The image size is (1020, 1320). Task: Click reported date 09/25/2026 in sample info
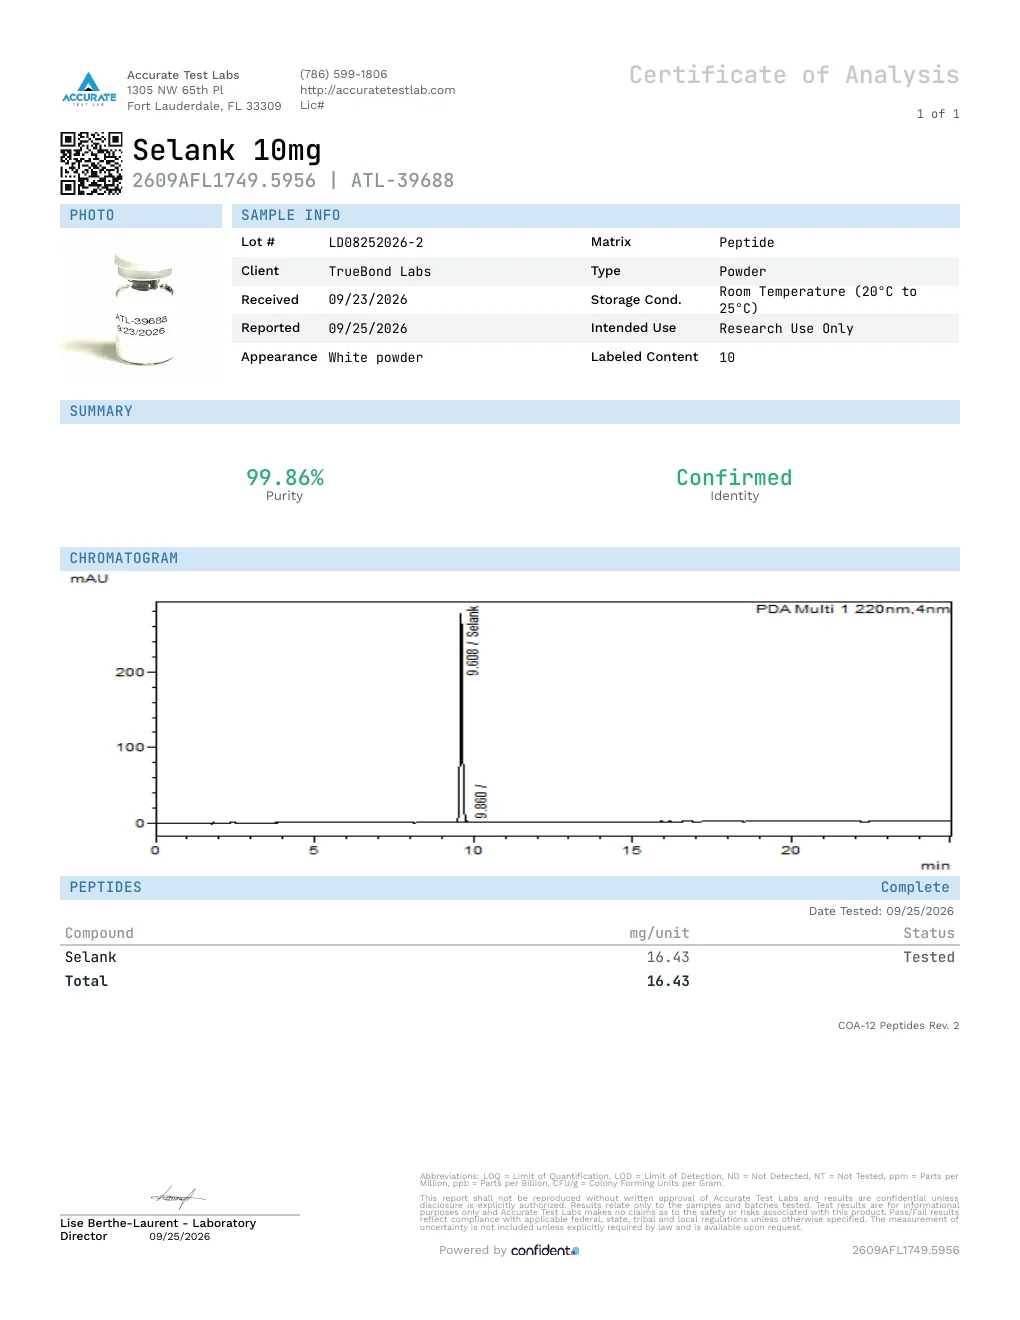[368, 329]
